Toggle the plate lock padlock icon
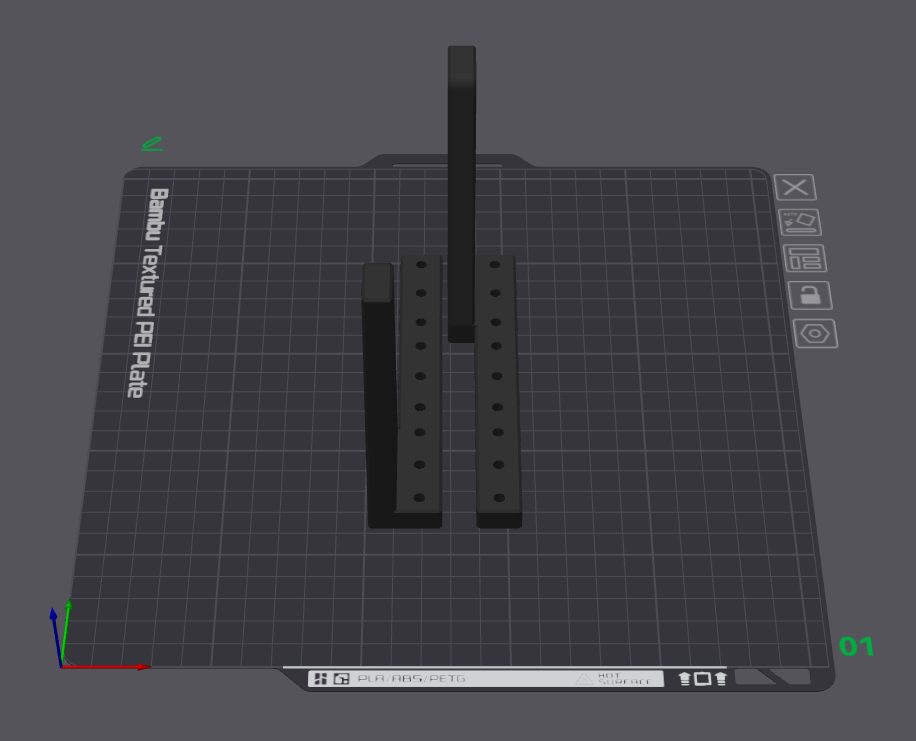916x741 pixels. 810,295
